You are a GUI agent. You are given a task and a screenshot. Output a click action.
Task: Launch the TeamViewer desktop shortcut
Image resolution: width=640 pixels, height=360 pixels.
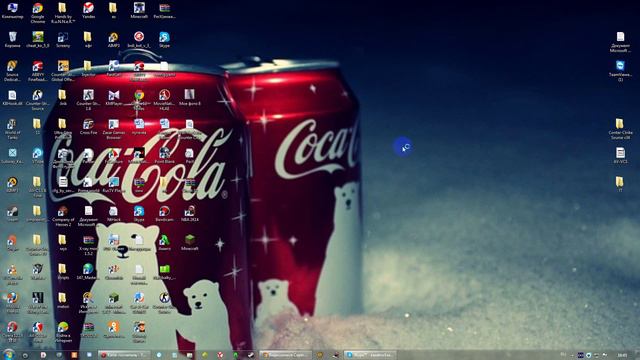pos(620,71)
